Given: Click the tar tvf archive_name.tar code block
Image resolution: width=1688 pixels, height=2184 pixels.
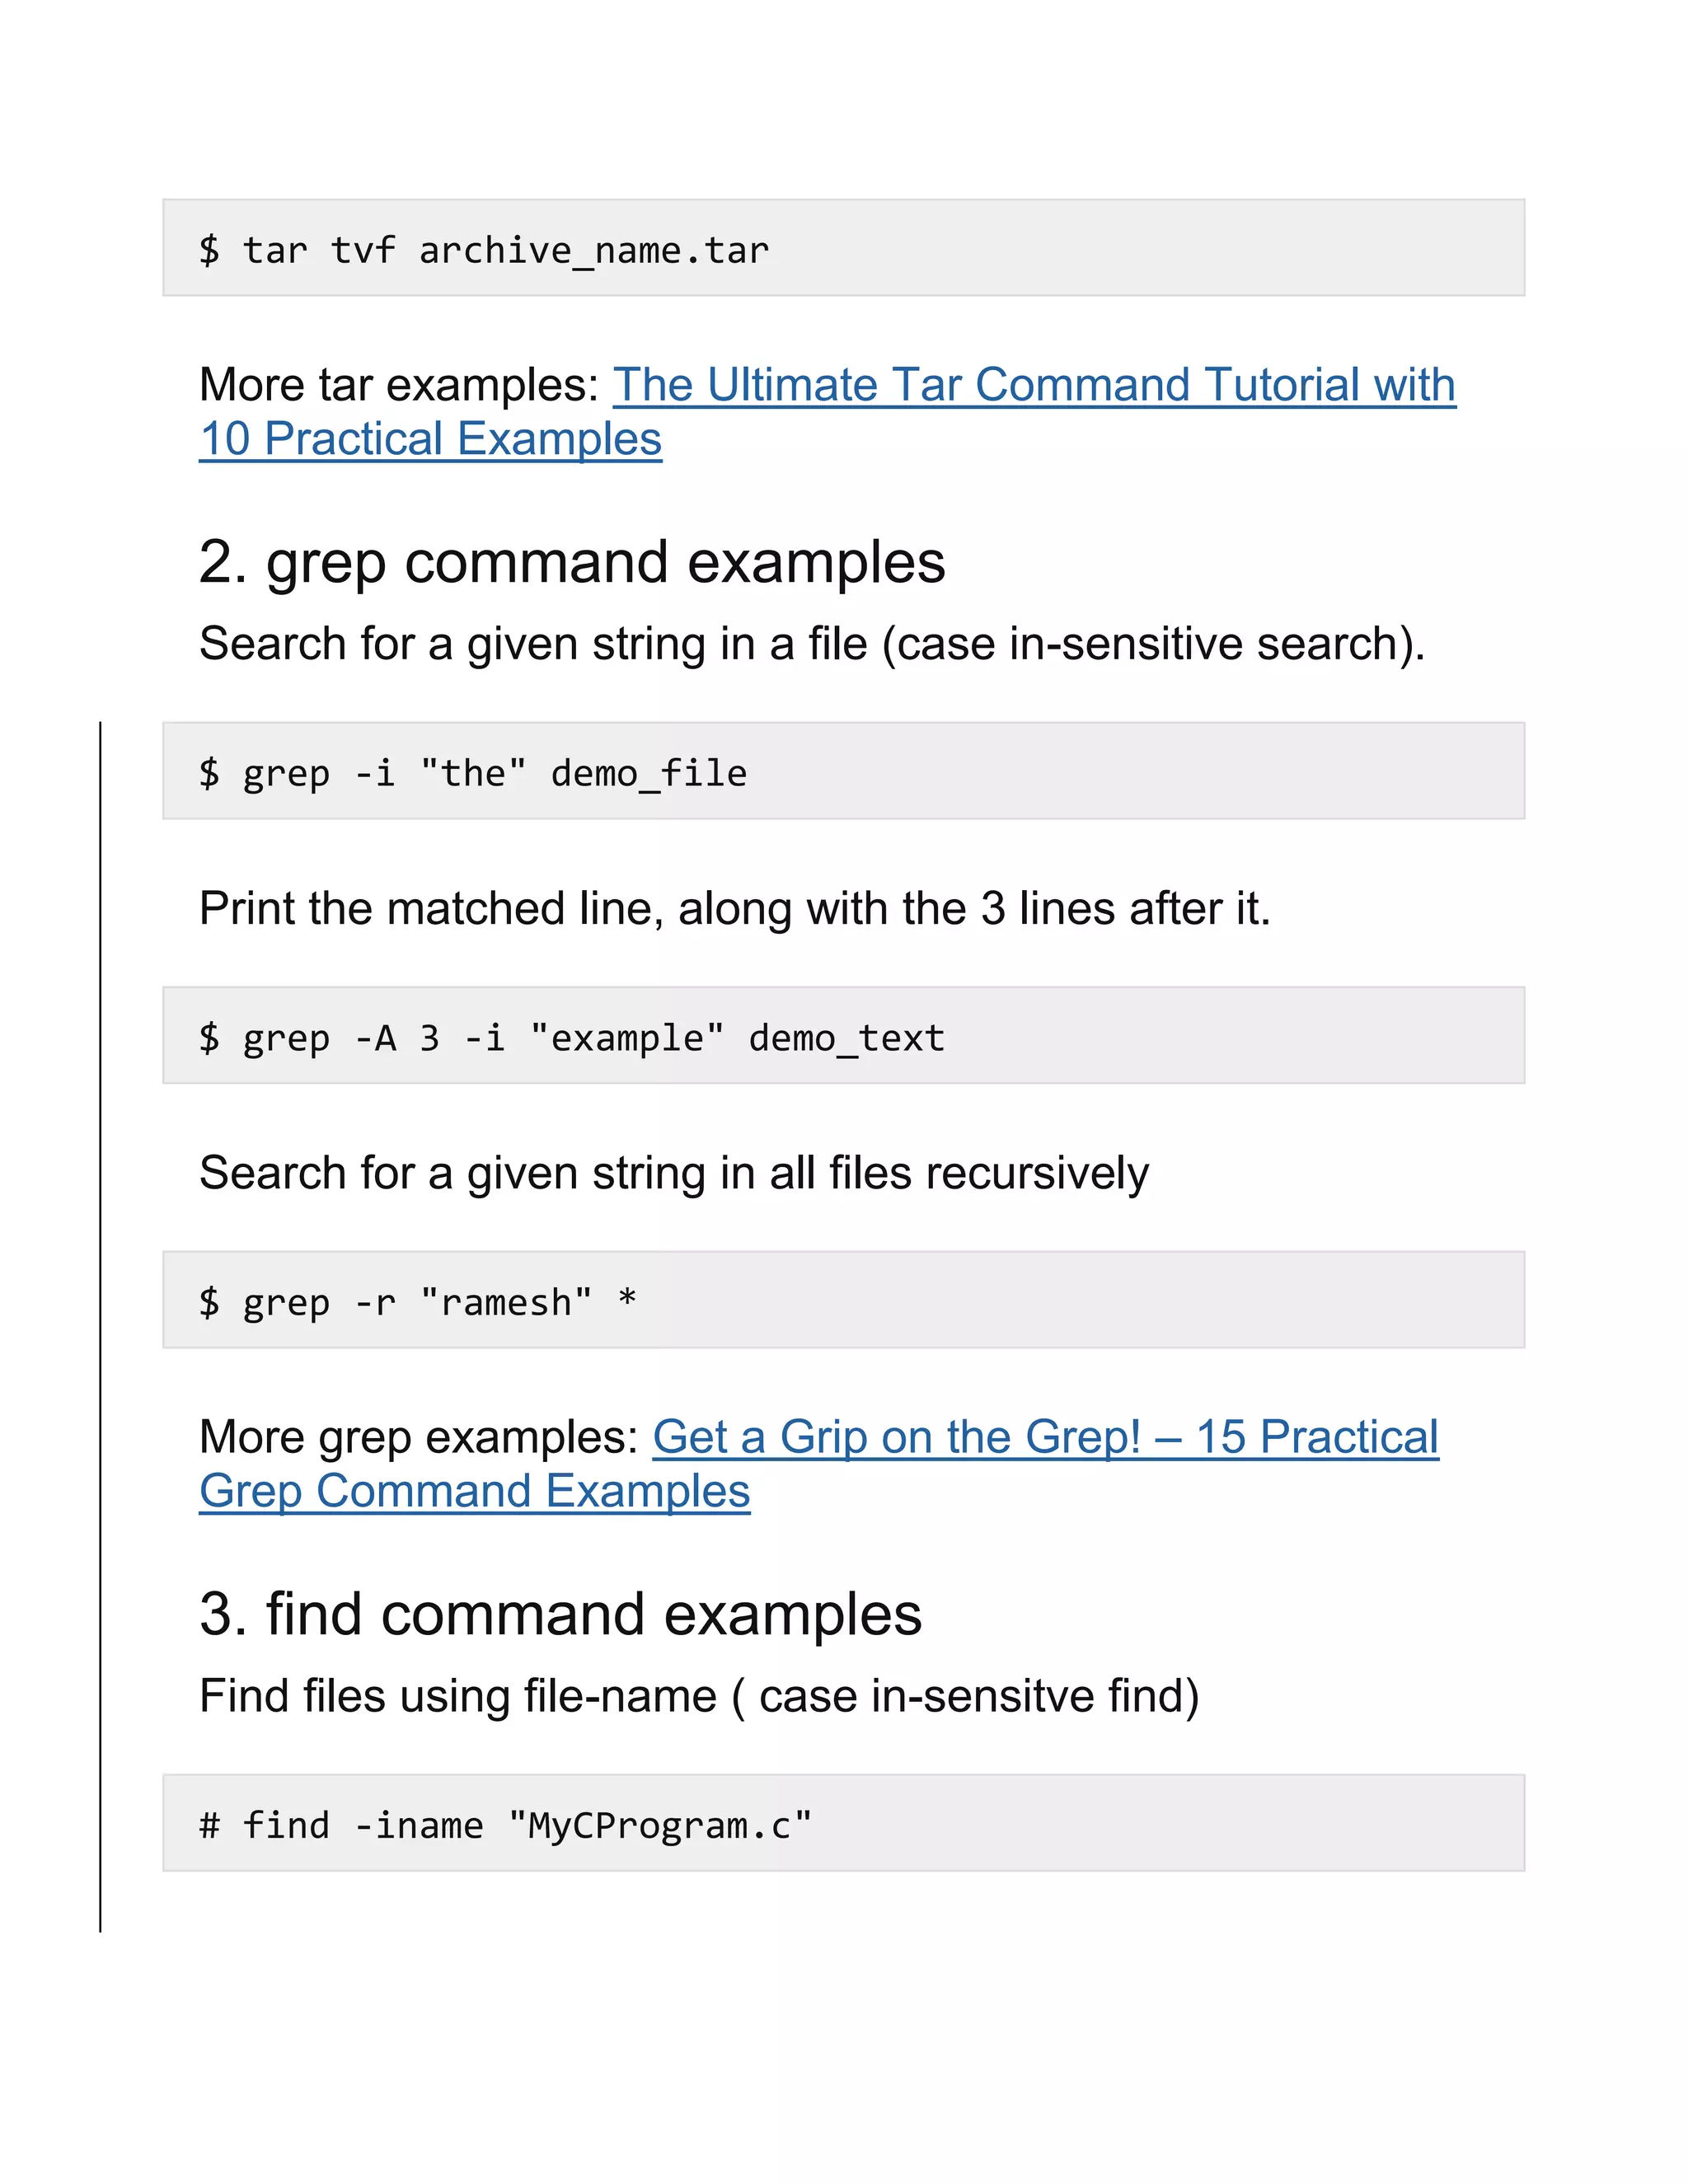Looking at the screenshot, I should [842, 248].
